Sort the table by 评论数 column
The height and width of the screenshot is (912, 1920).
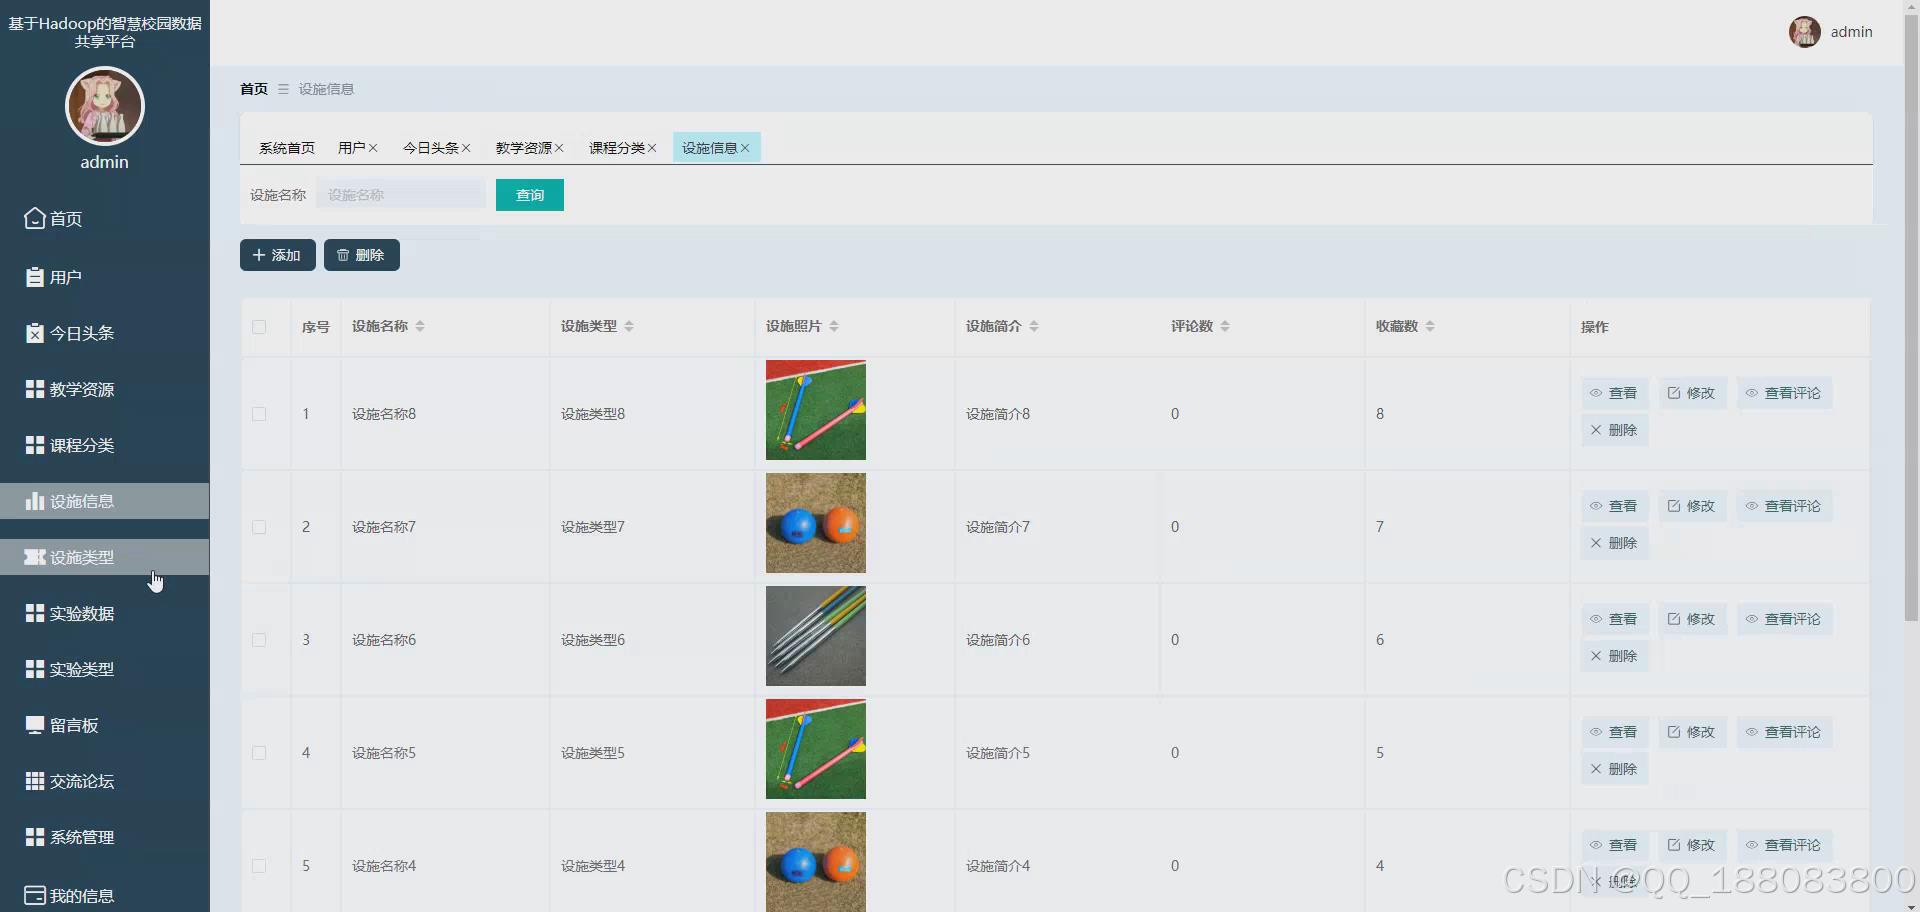(x=1226, y=325)
